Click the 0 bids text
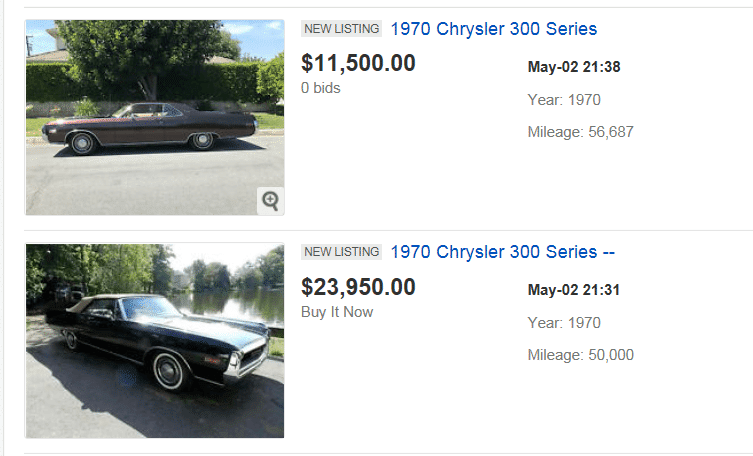 click(x=321, y=88)
